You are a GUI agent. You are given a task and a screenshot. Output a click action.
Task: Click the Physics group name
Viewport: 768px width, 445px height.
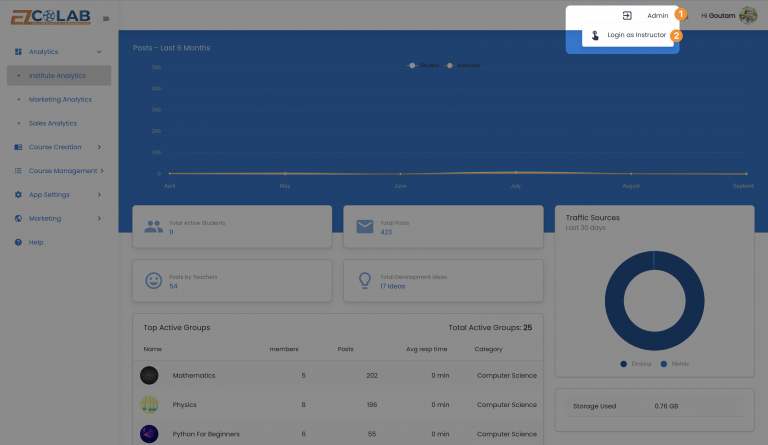pos(184,405)
